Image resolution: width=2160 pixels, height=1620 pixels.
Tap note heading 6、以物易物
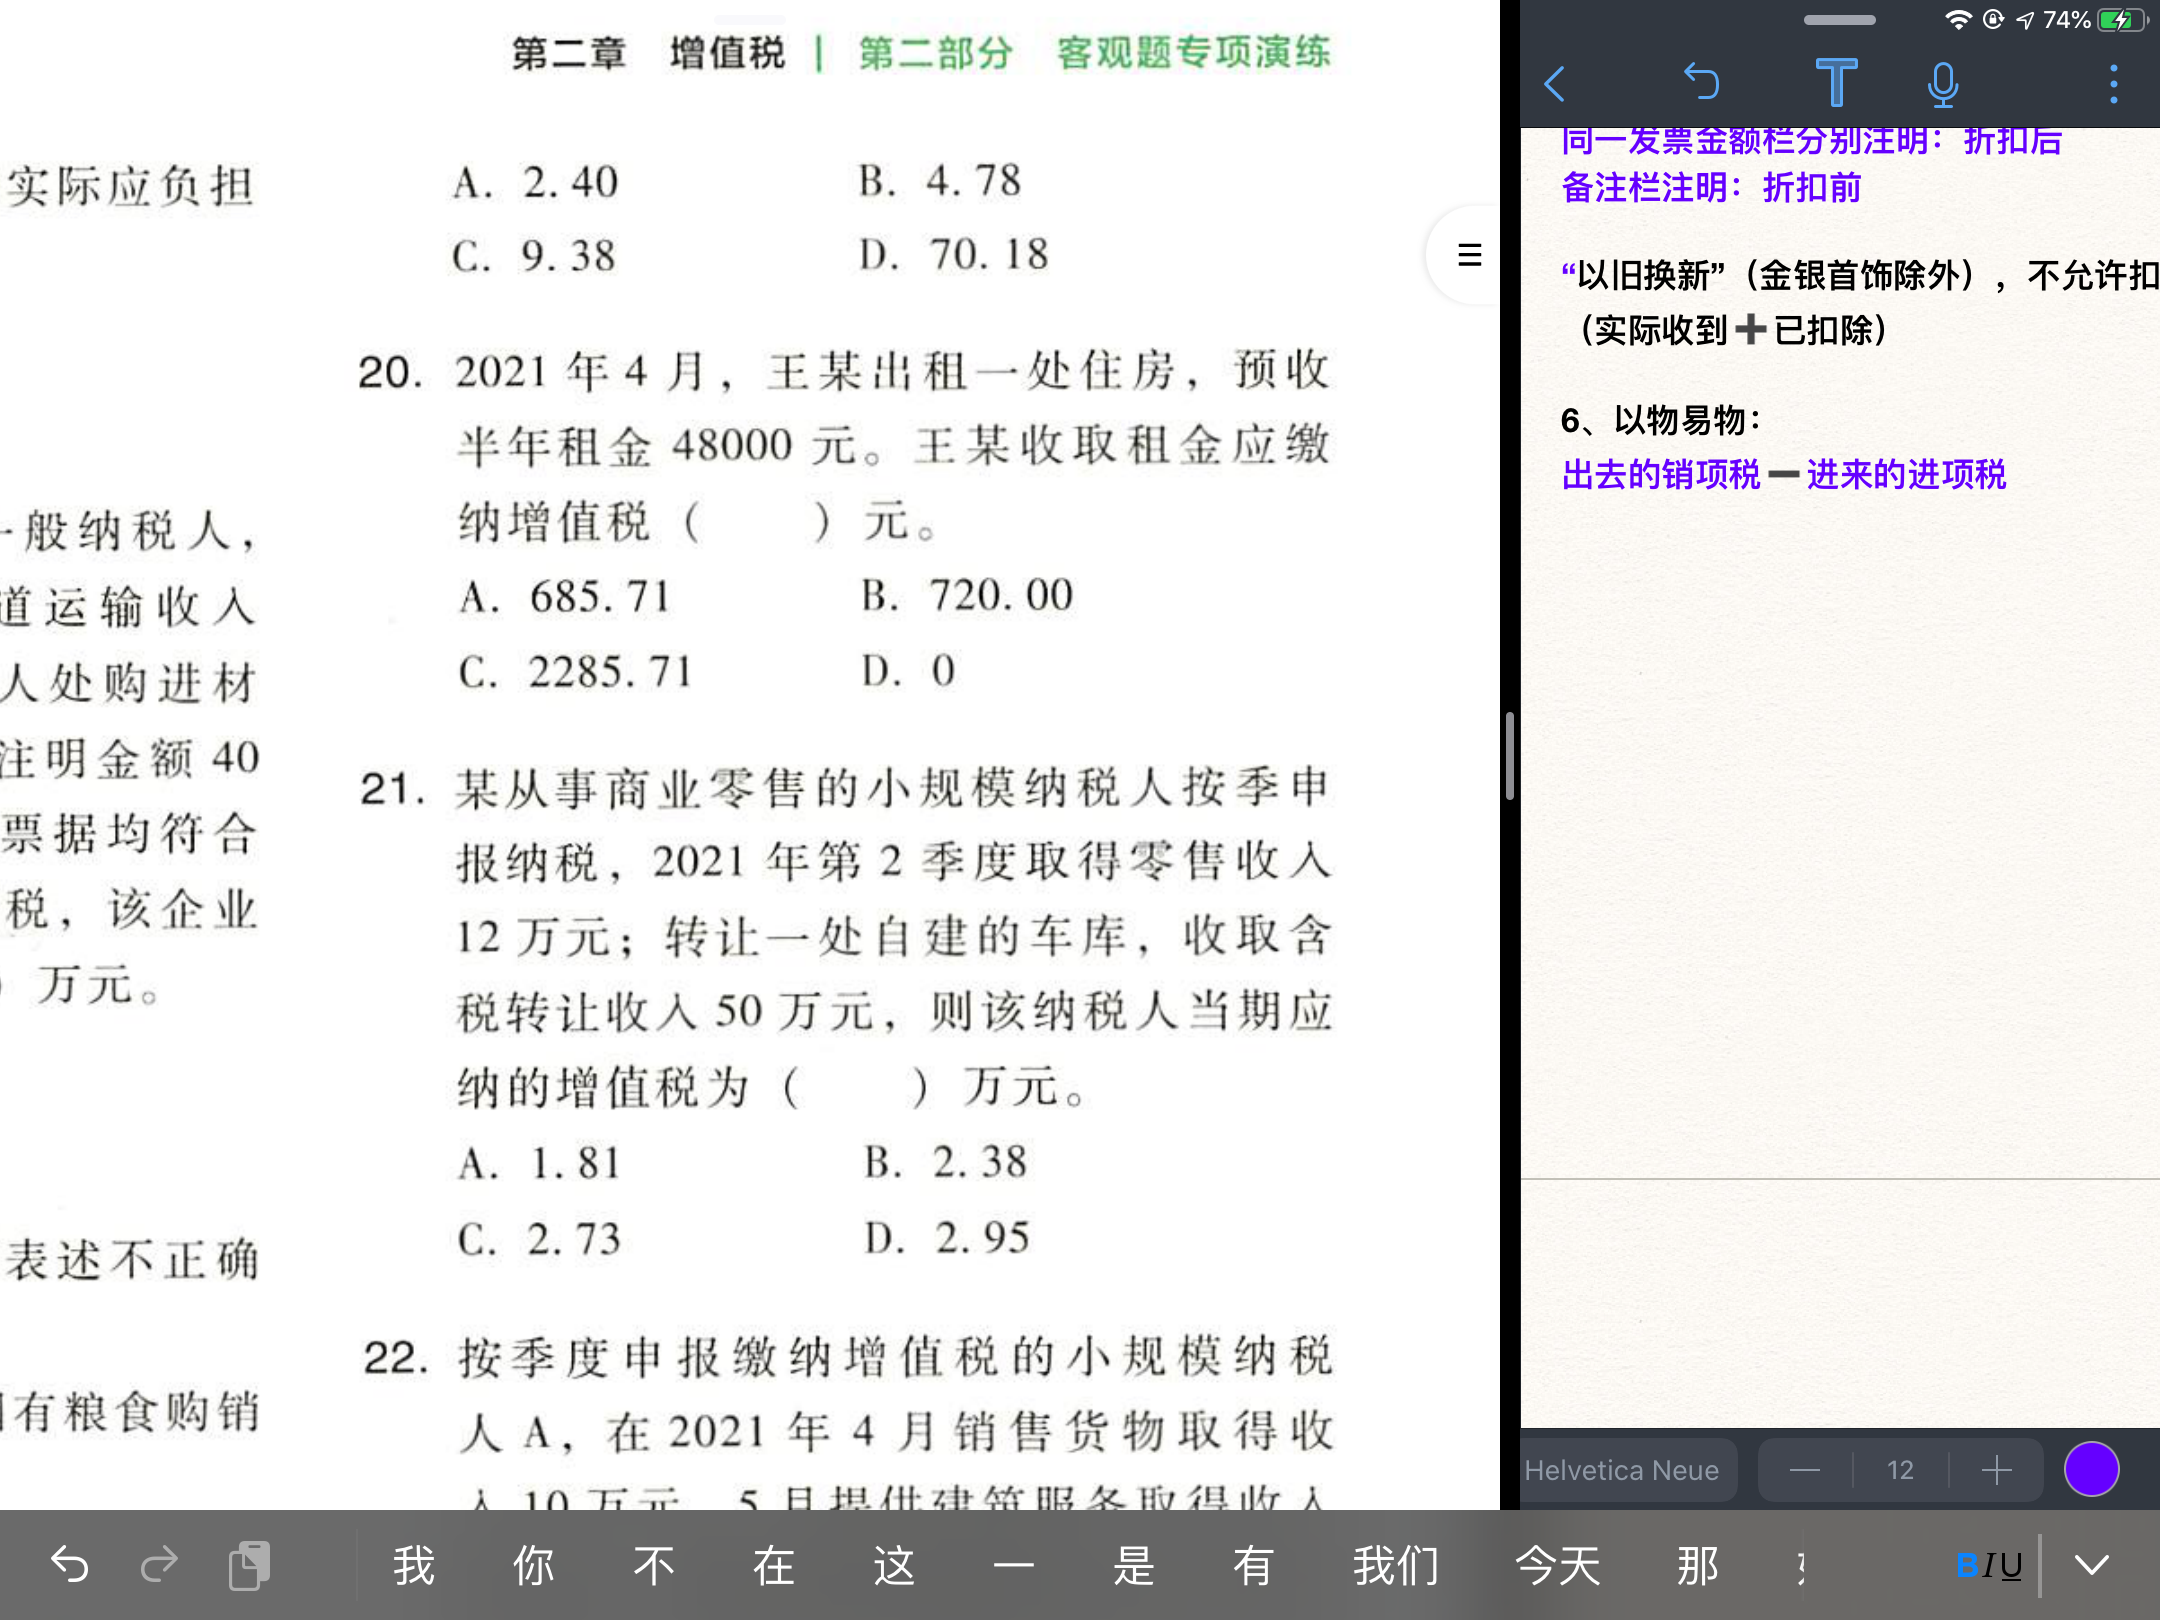pos(1661,420)
